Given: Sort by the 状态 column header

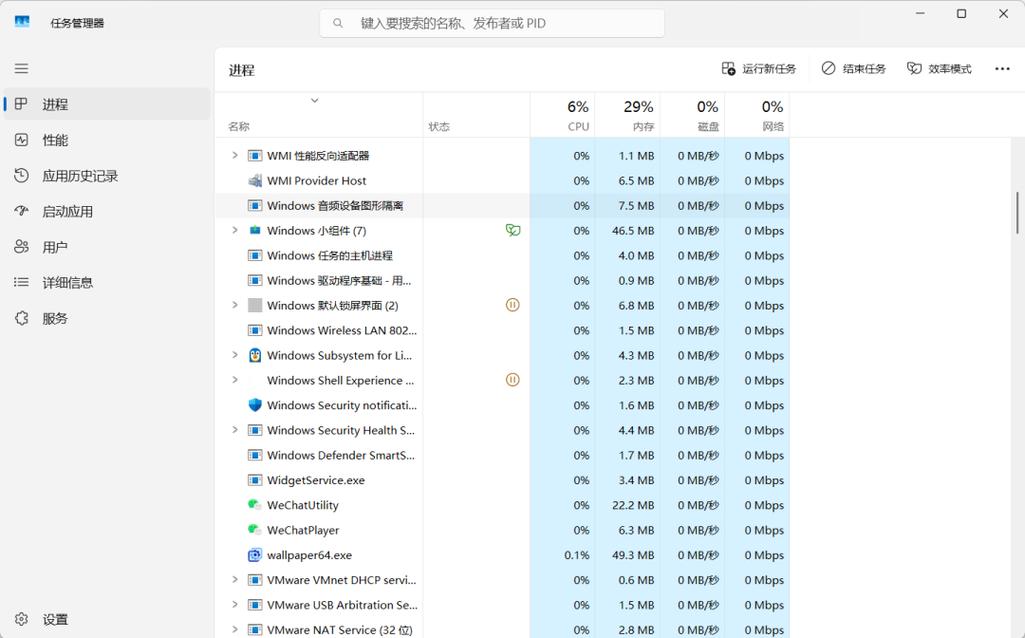Looking at the screenshot, I should click(x=476, y=115).
